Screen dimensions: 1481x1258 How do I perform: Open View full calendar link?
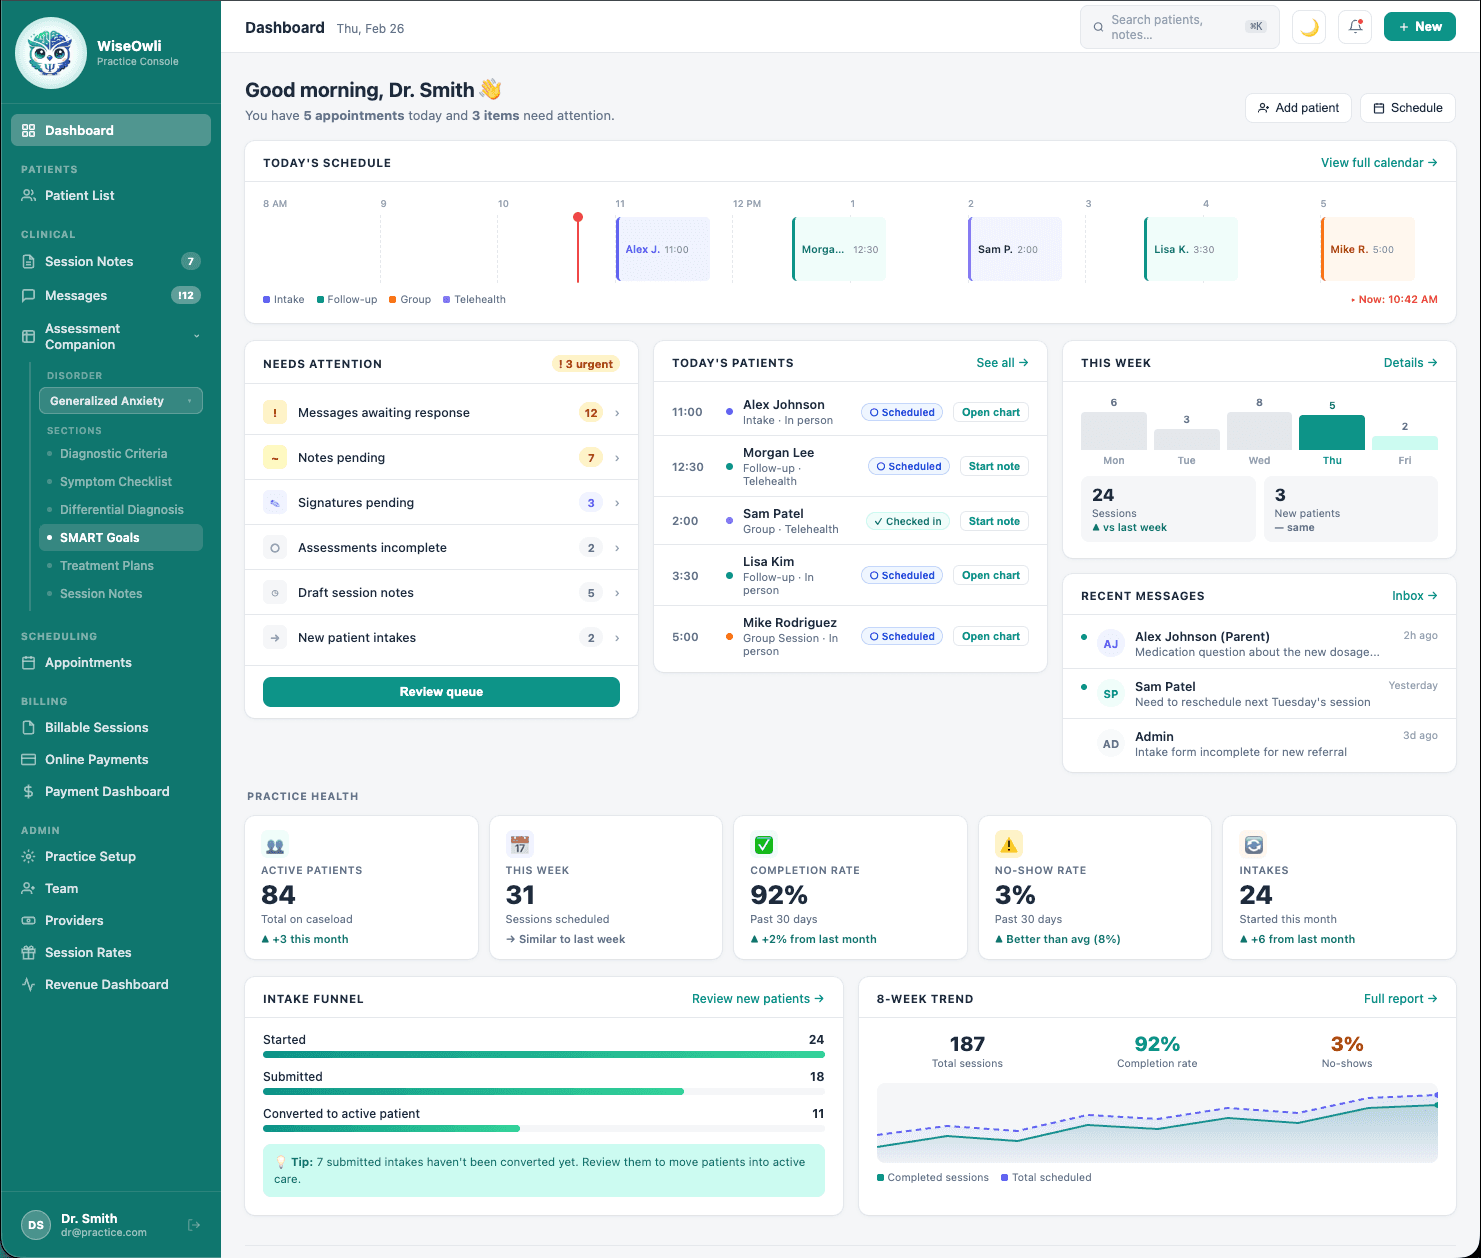1379,162
